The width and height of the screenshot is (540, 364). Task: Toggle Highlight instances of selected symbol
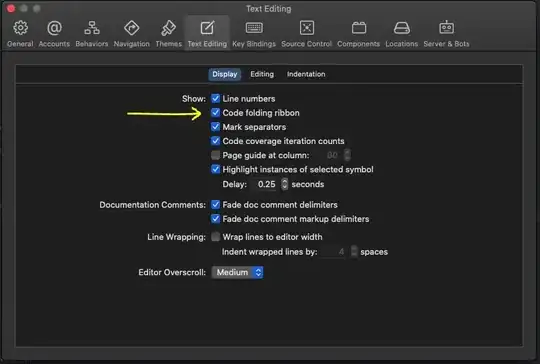pos(215,169)
